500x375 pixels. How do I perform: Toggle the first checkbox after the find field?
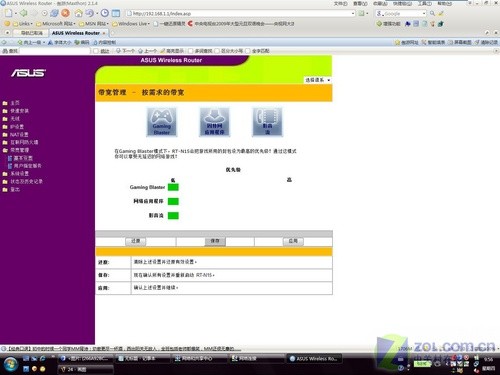coord(96,51)
